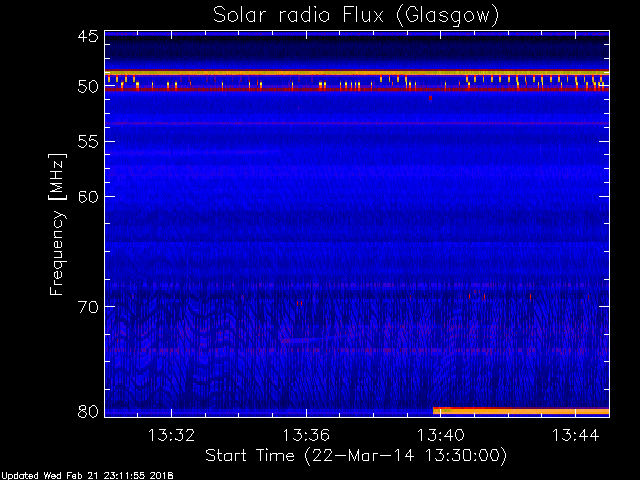Click the 80 MHz frequency tick label
This screenshot has height=480, width=640.
87,412
